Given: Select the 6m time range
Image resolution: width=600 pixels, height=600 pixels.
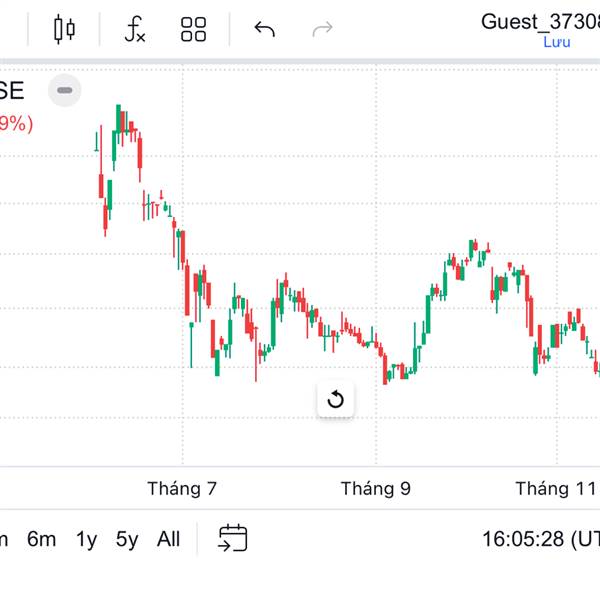Looking at the screenshot, I should (41, 539).
